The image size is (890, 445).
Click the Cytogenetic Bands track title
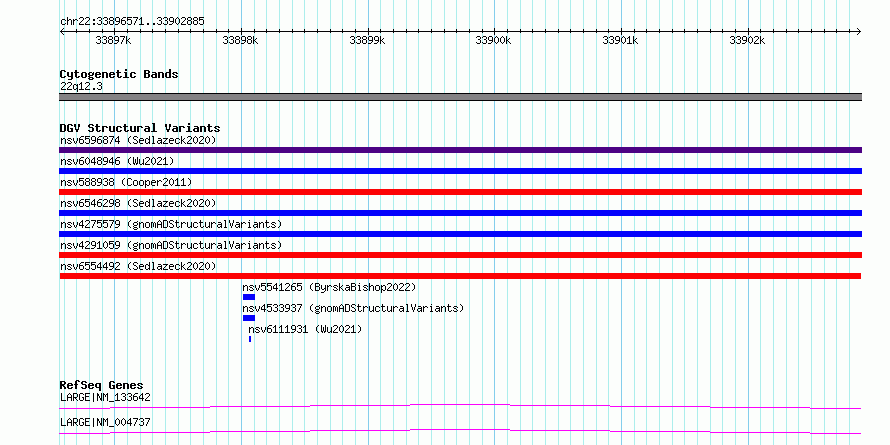[119, 74]
